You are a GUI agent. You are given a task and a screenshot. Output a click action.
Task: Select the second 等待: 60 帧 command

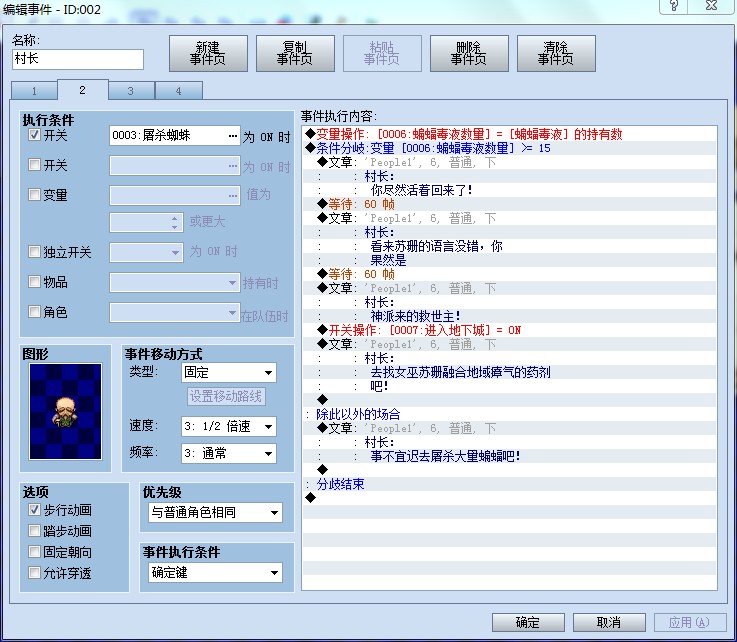click(x=510, y=274)
